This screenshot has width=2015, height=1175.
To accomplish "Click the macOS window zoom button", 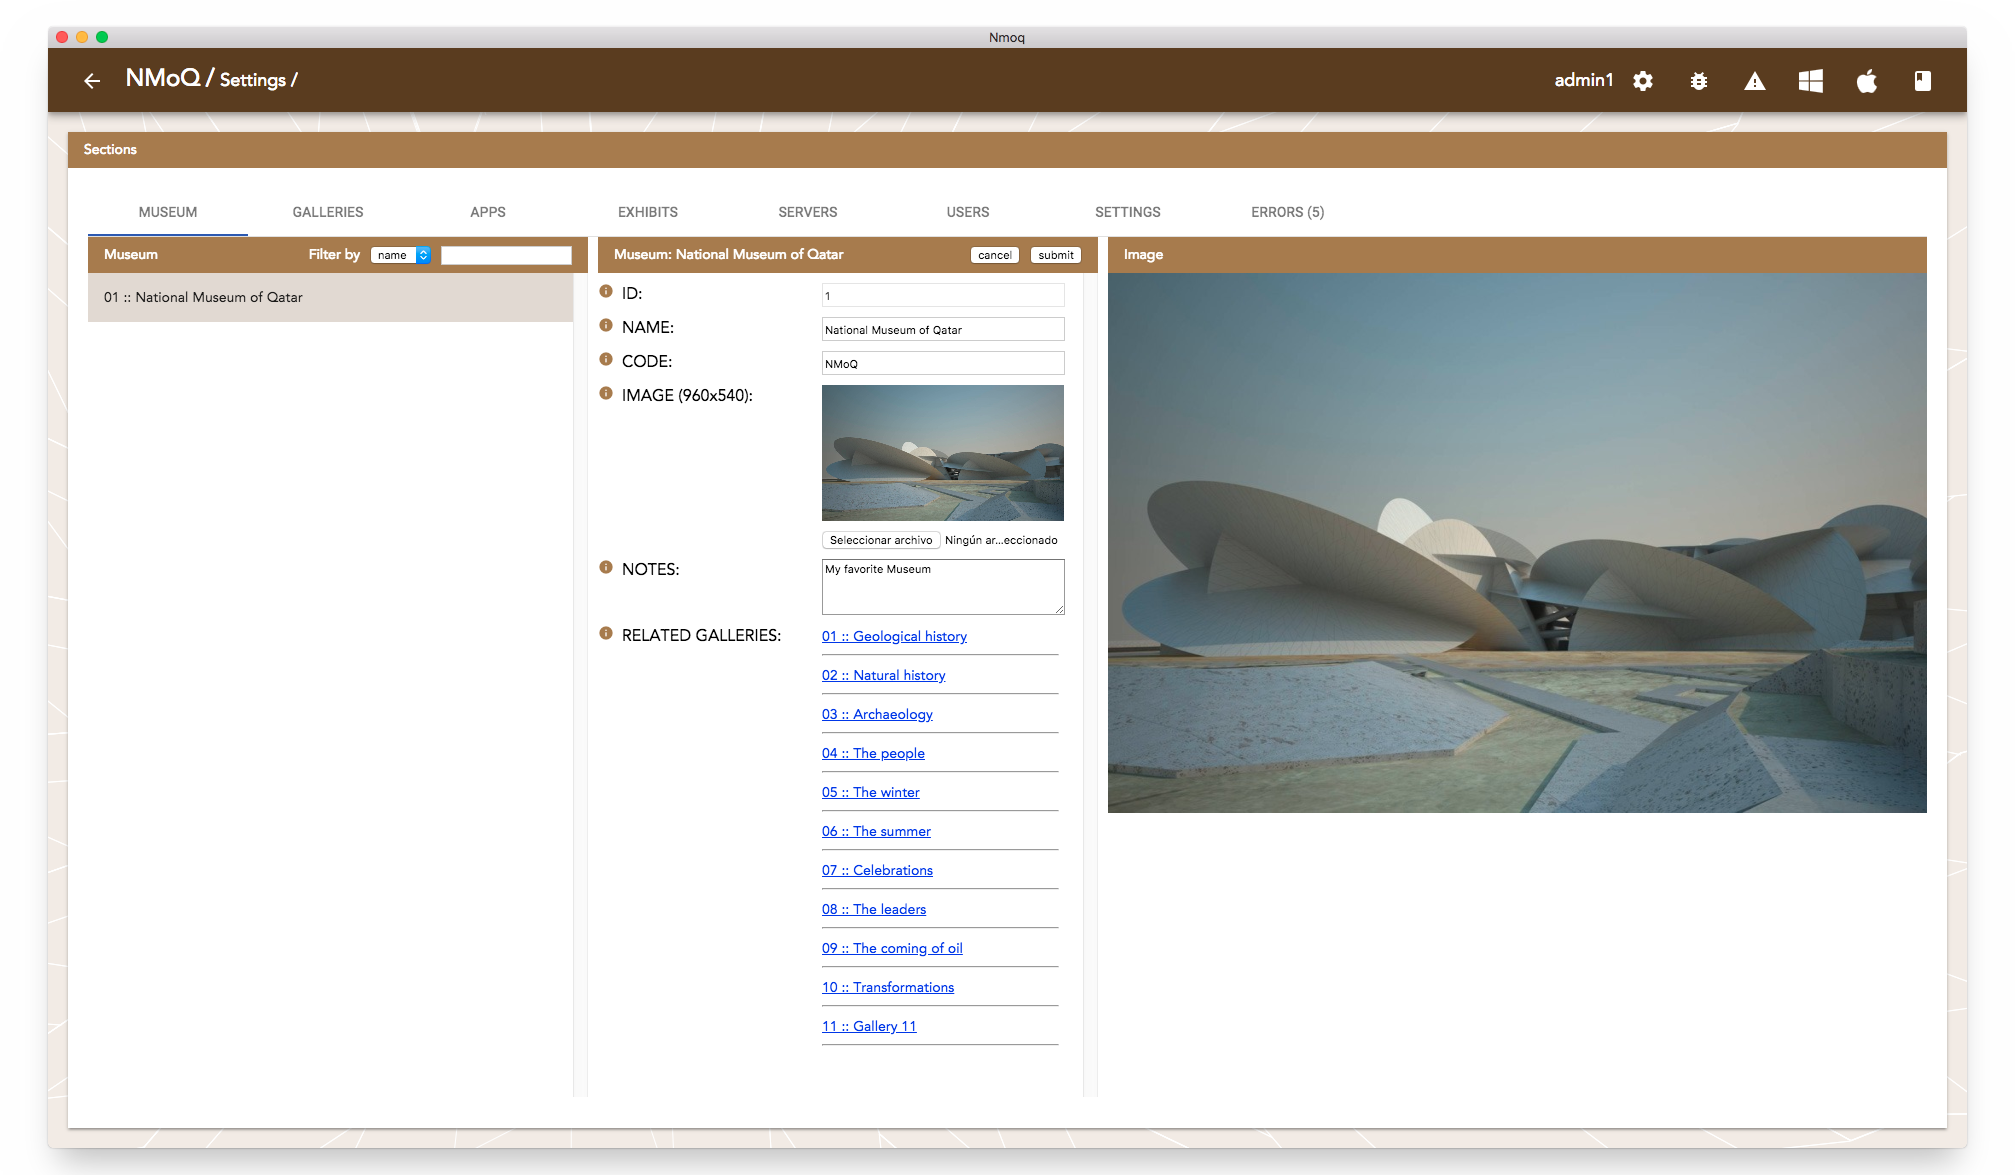I will (102, 37).
